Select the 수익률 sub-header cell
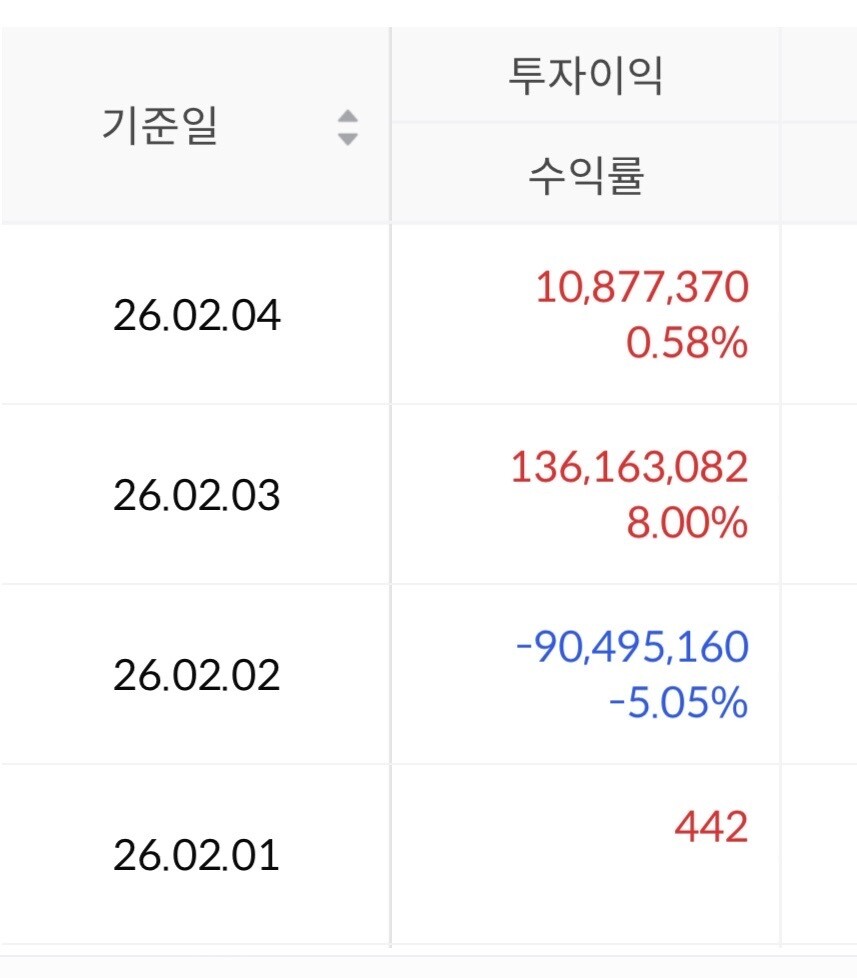 coord(585,175)
